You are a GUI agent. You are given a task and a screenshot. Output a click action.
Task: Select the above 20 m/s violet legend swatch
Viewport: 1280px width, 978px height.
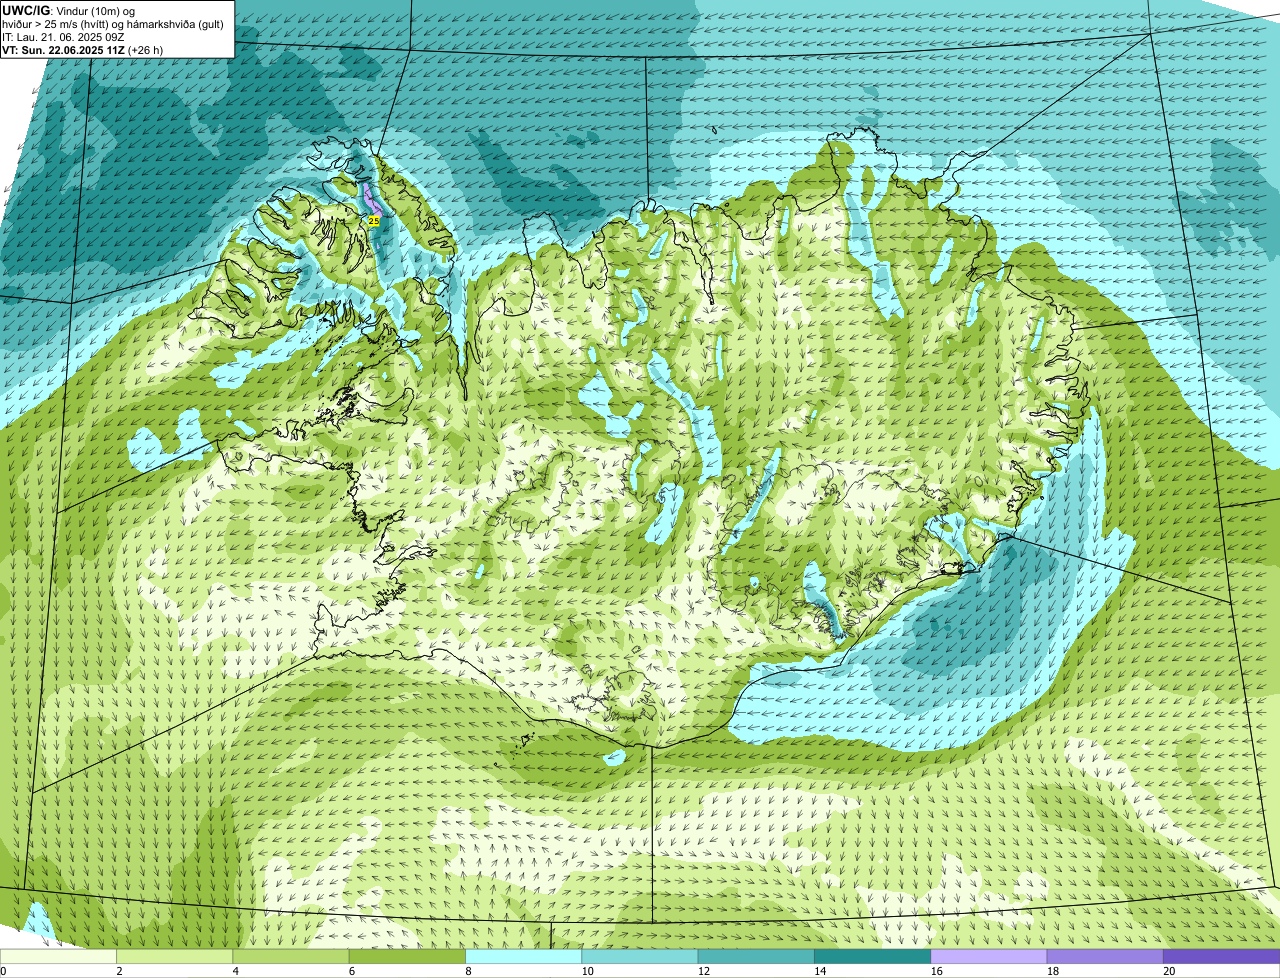(x=1222, y=956)
